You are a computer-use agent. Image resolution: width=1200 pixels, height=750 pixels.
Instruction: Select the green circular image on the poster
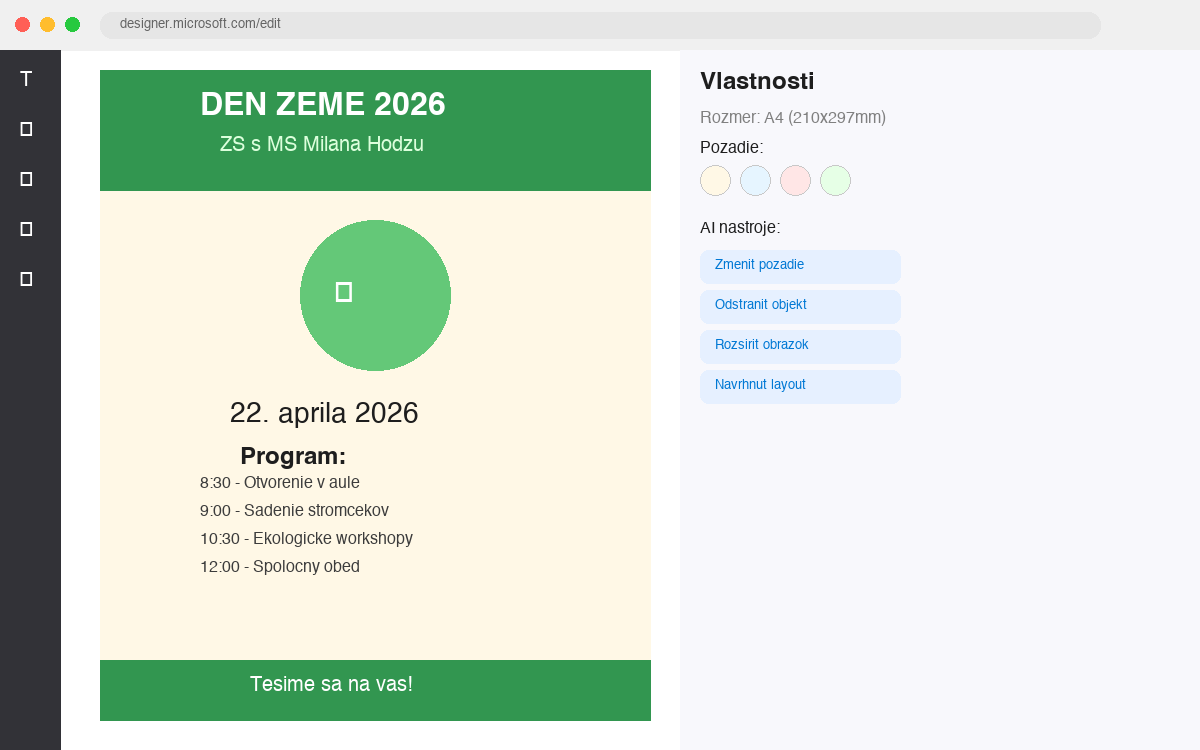(375, 295)
